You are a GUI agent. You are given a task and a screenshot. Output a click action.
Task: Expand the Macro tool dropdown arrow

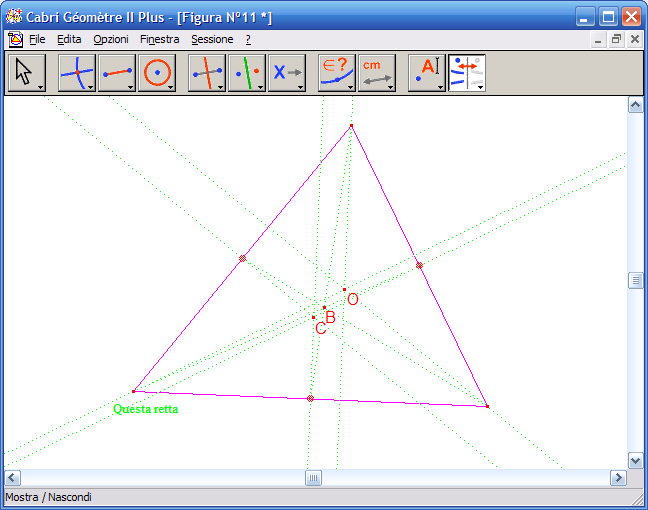click(300, 87)
